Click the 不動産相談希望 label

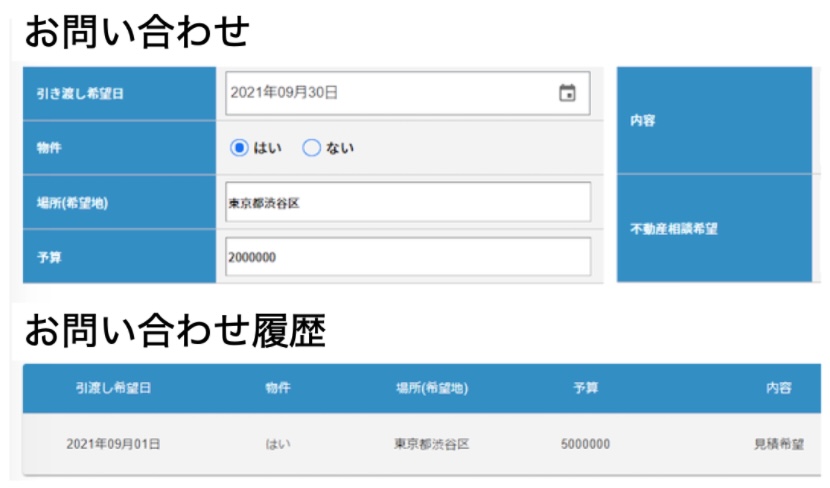click(x=674, y=229)
